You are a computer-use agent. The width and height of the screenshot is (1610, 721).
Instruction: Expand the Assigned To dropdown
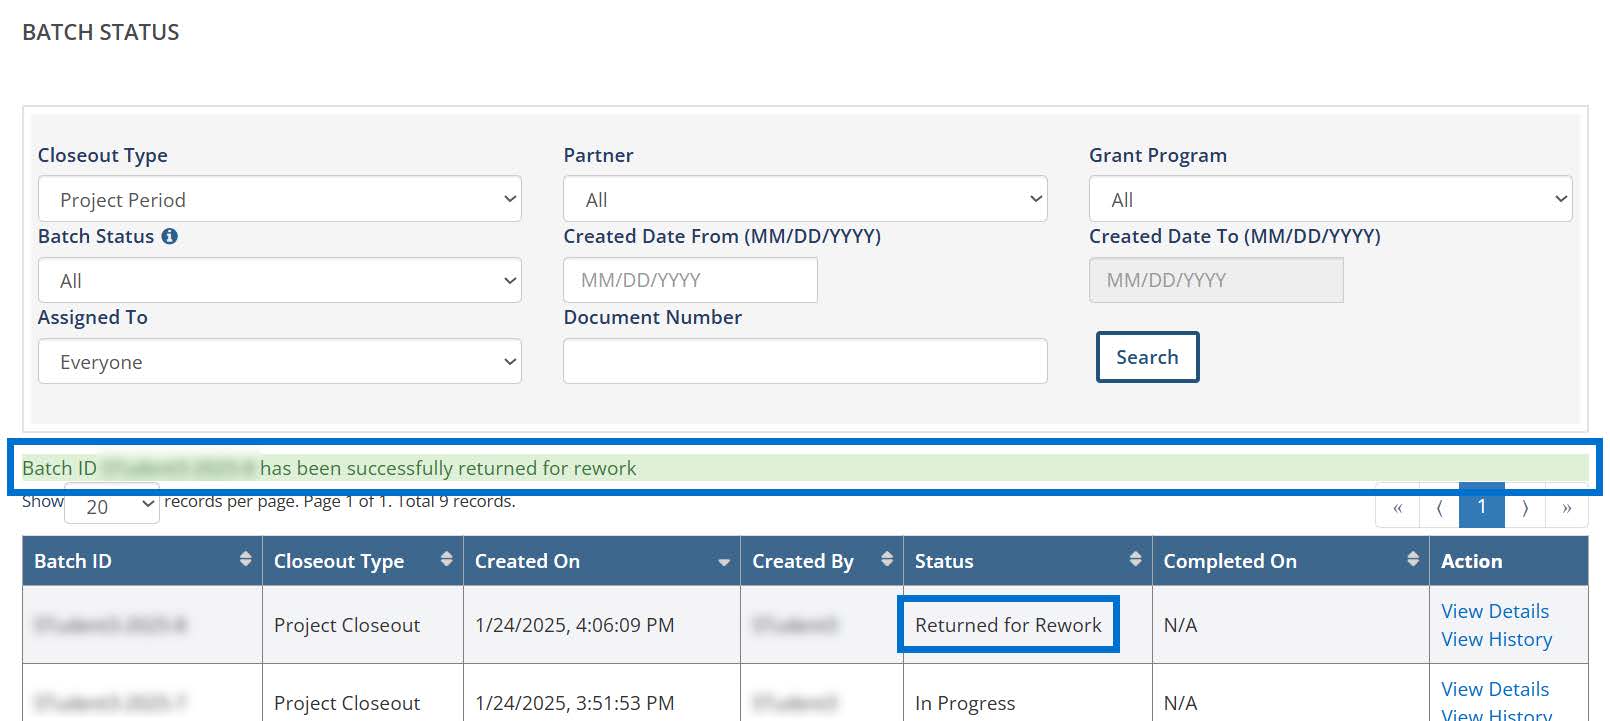[x=279, y=361]
